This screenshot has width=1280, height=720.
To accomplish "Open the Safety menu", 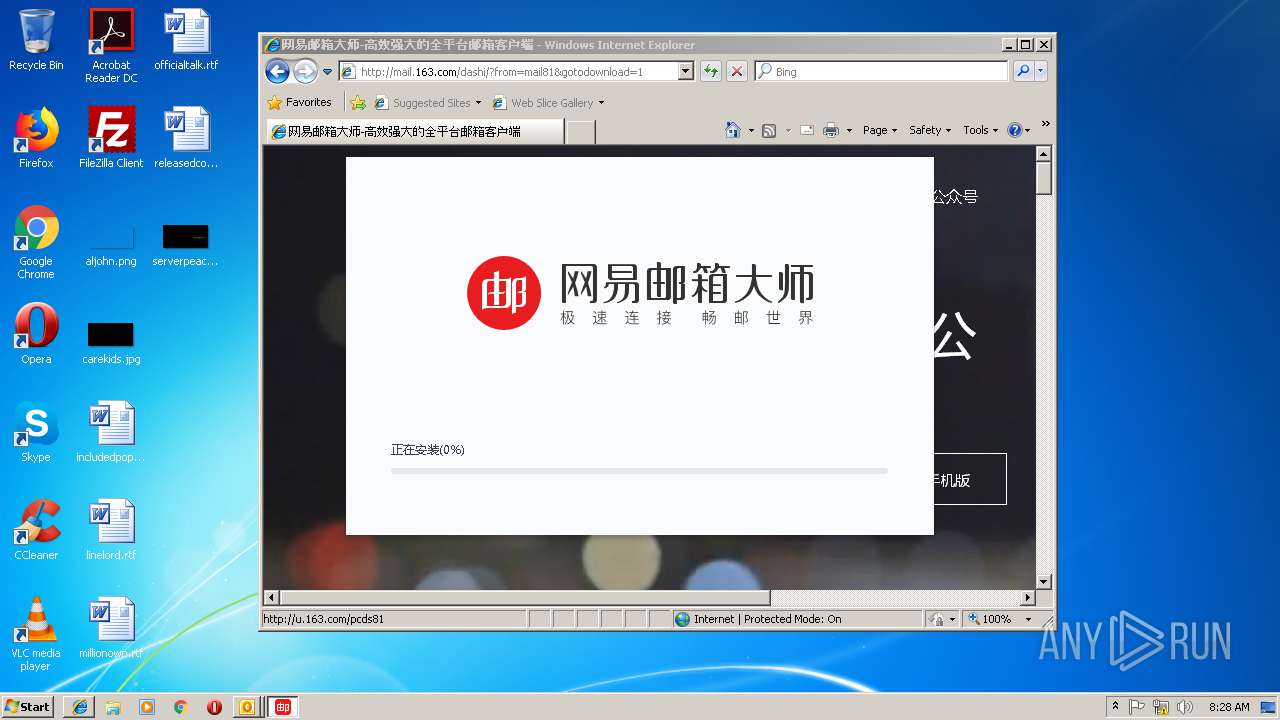I will click(929, 130).
